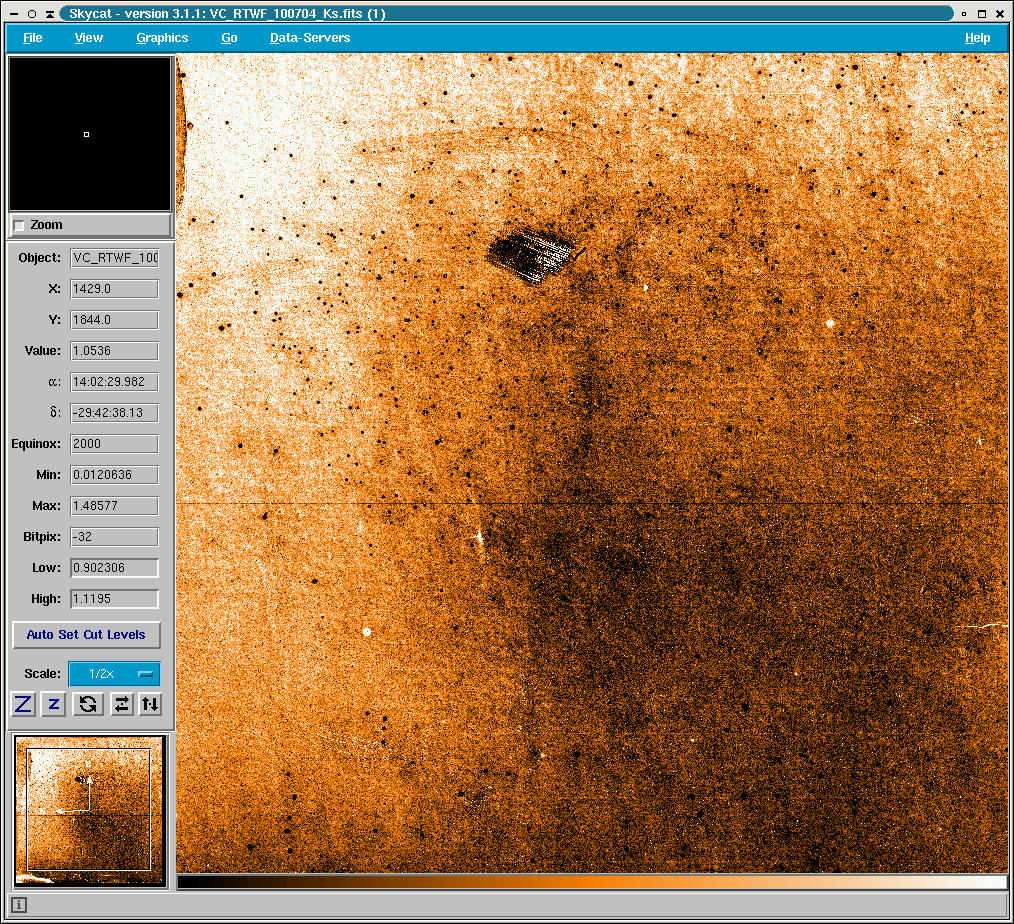Expand the Graphics menu
Image resolution: width=1014 pixels, height=924 pixels.
tap(162, 38)
